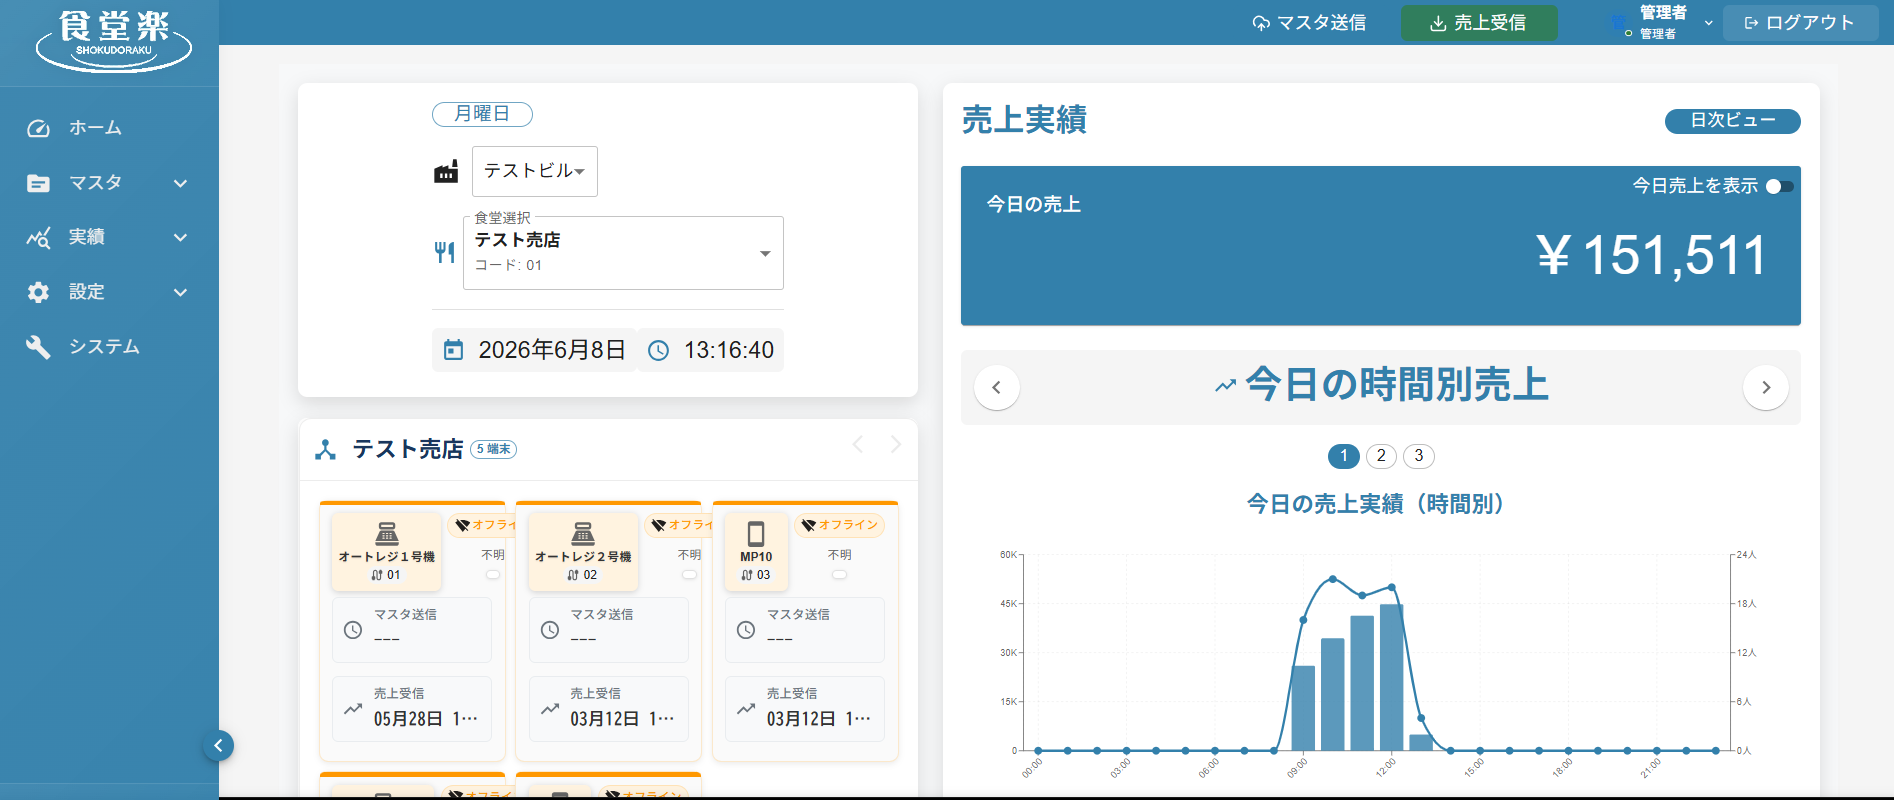Click the offline wifi icon on オートレジ２号機 card
Image resolution: width=1894 pixels, height=800 pixels.
658,525
